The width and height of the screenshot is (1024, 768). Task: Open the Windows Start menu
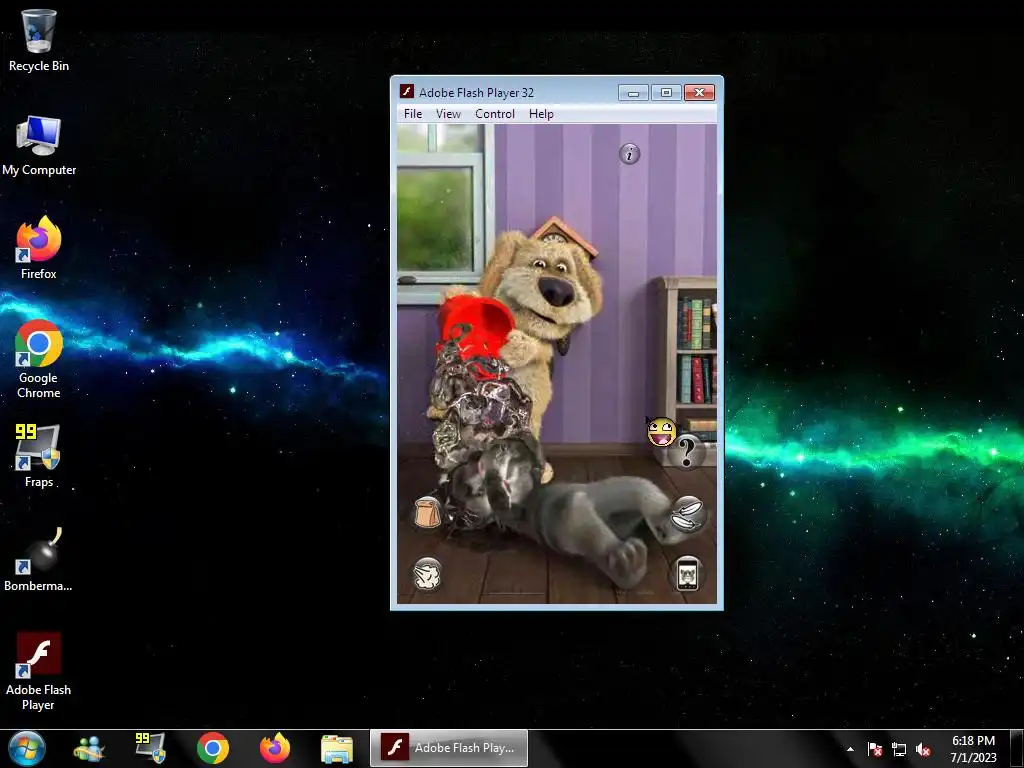pos(27,748)
